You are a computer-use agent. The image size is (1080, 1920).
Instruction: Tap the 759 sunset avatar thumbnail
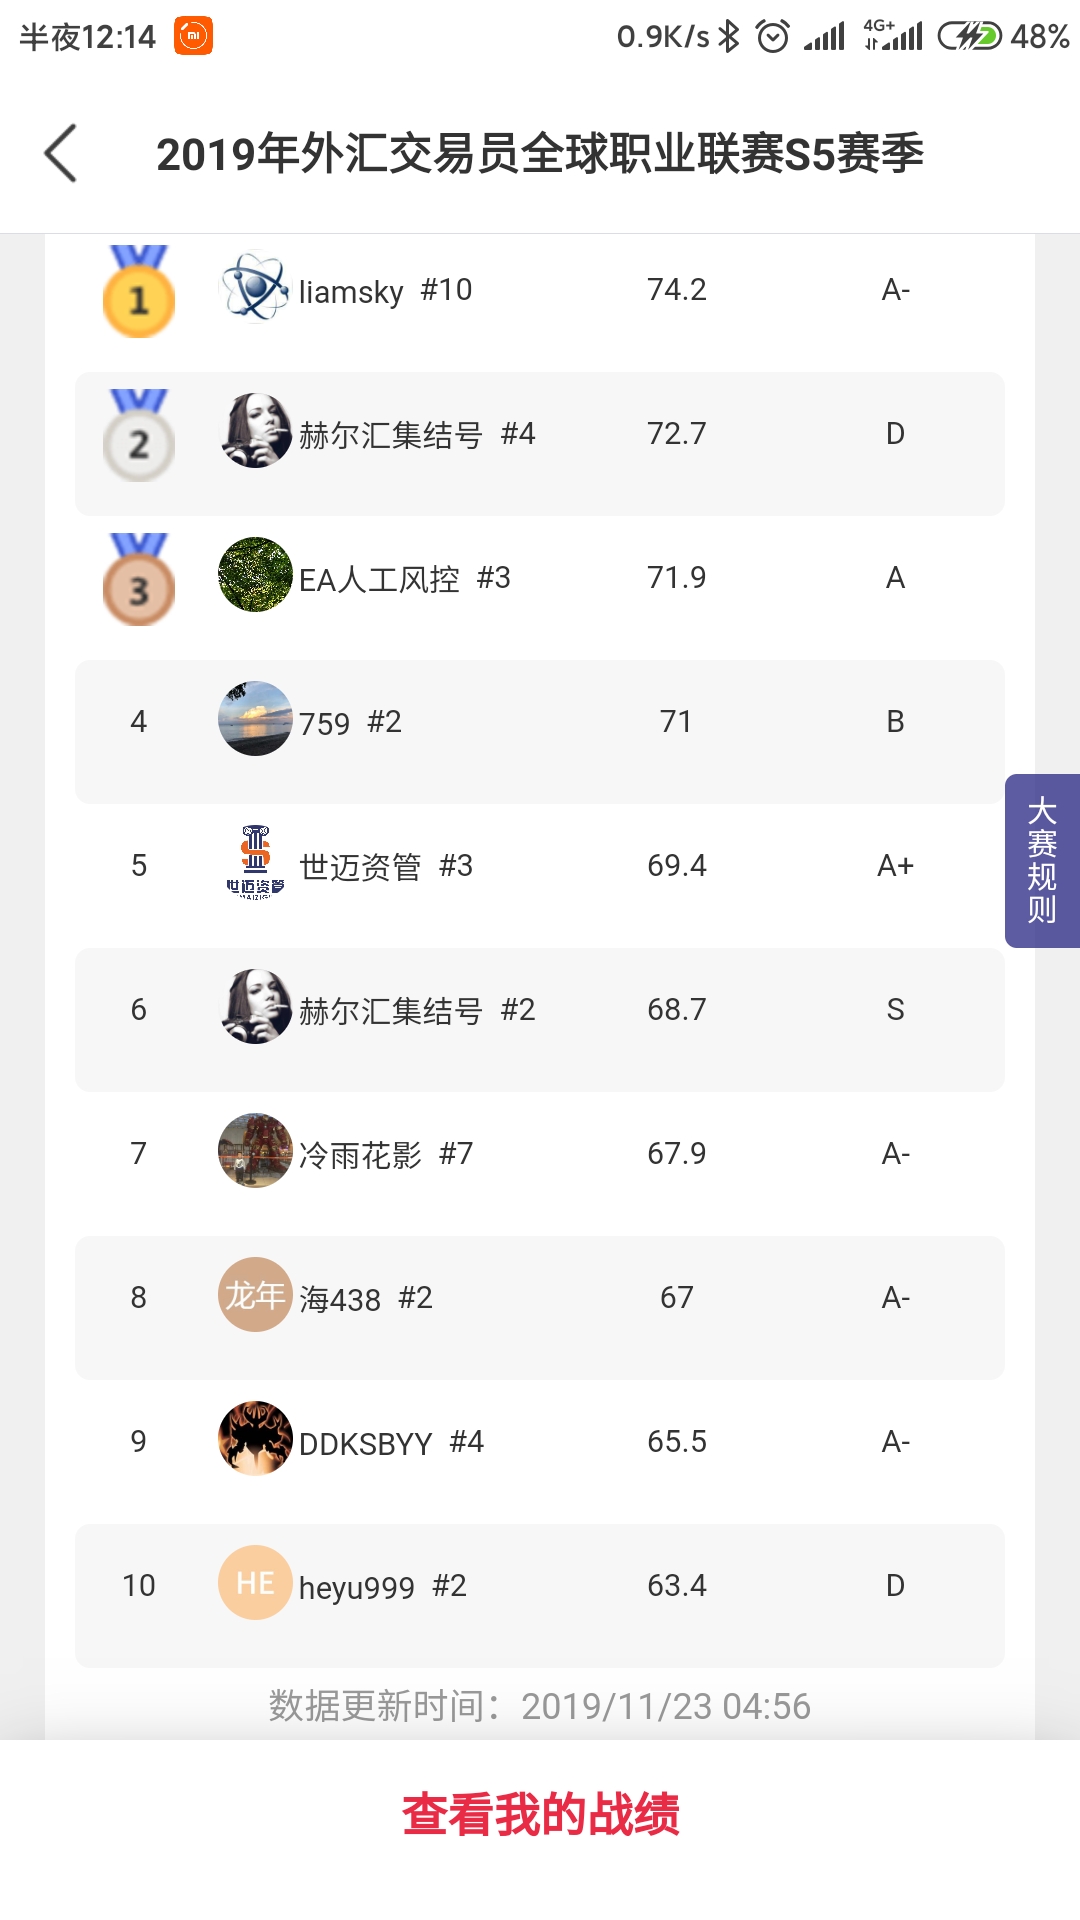click(255, 719)
